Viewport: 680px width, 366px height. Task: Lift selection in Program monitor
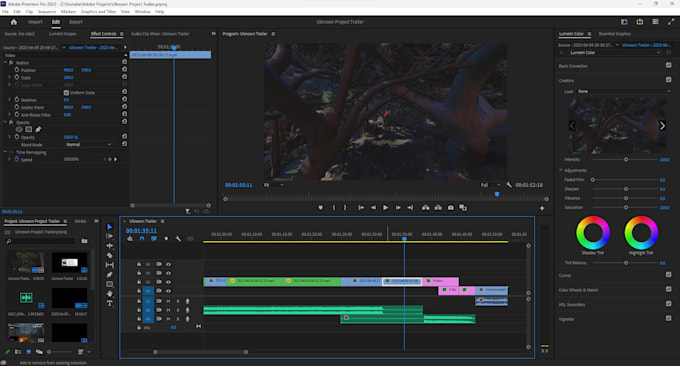click(426, 208)
